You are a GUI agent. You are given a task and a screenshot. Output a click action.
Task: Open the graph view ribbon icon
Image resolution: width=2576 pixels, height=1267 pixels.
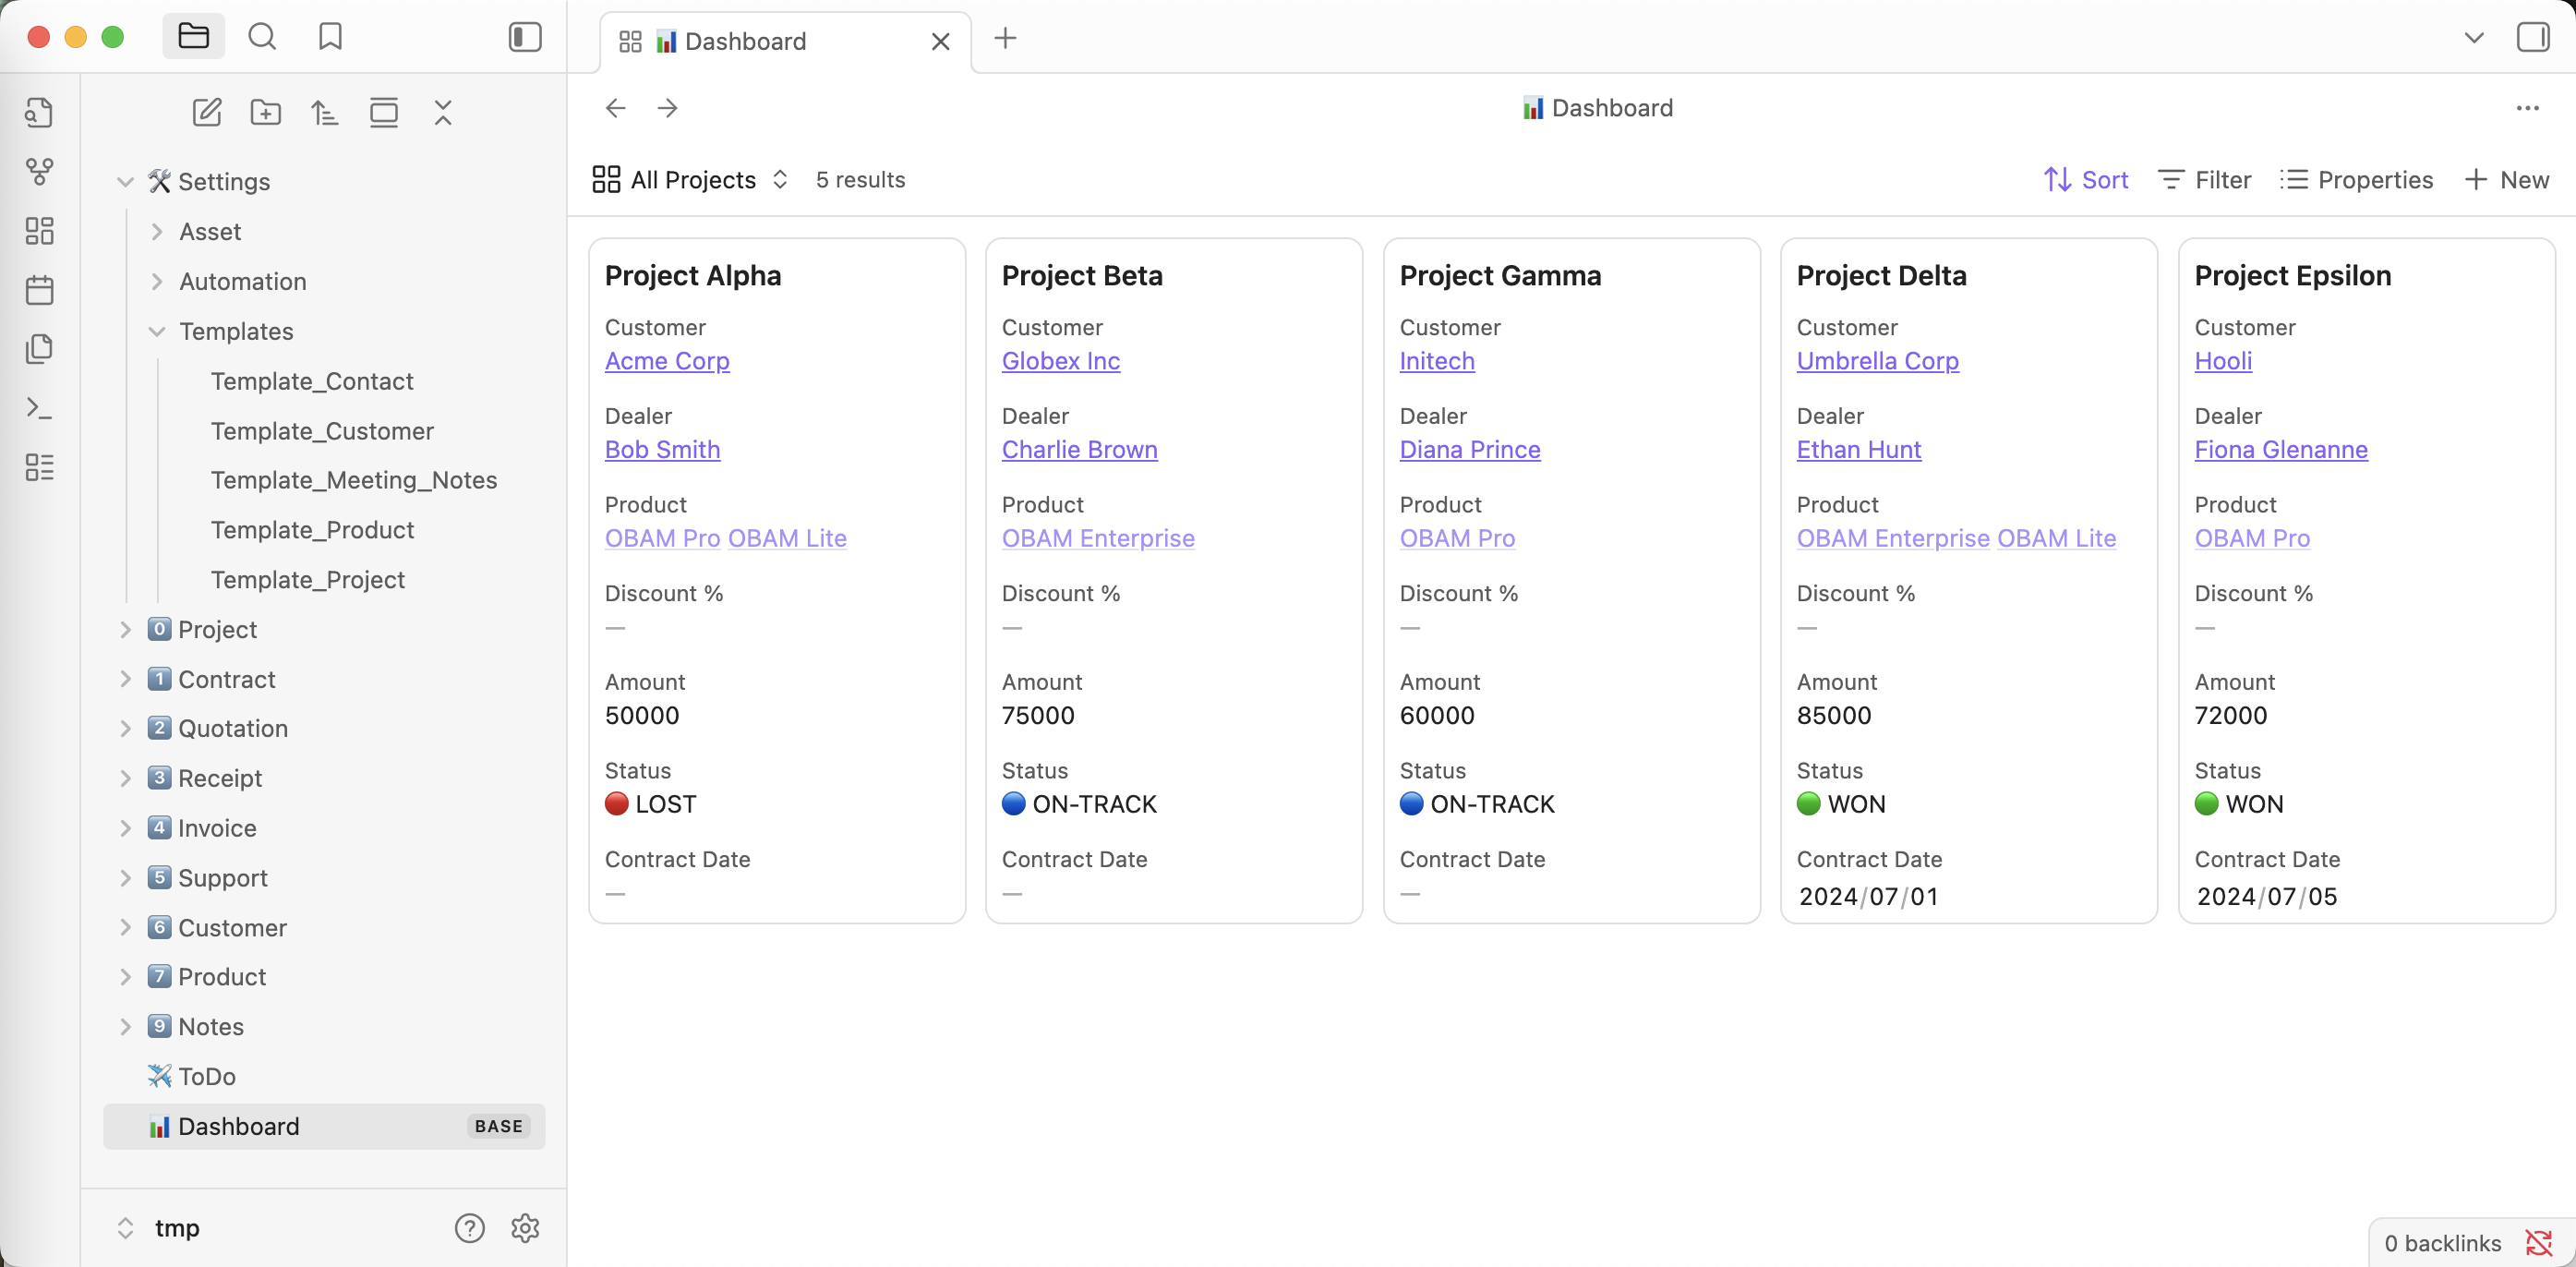click(x=39, y=171)
